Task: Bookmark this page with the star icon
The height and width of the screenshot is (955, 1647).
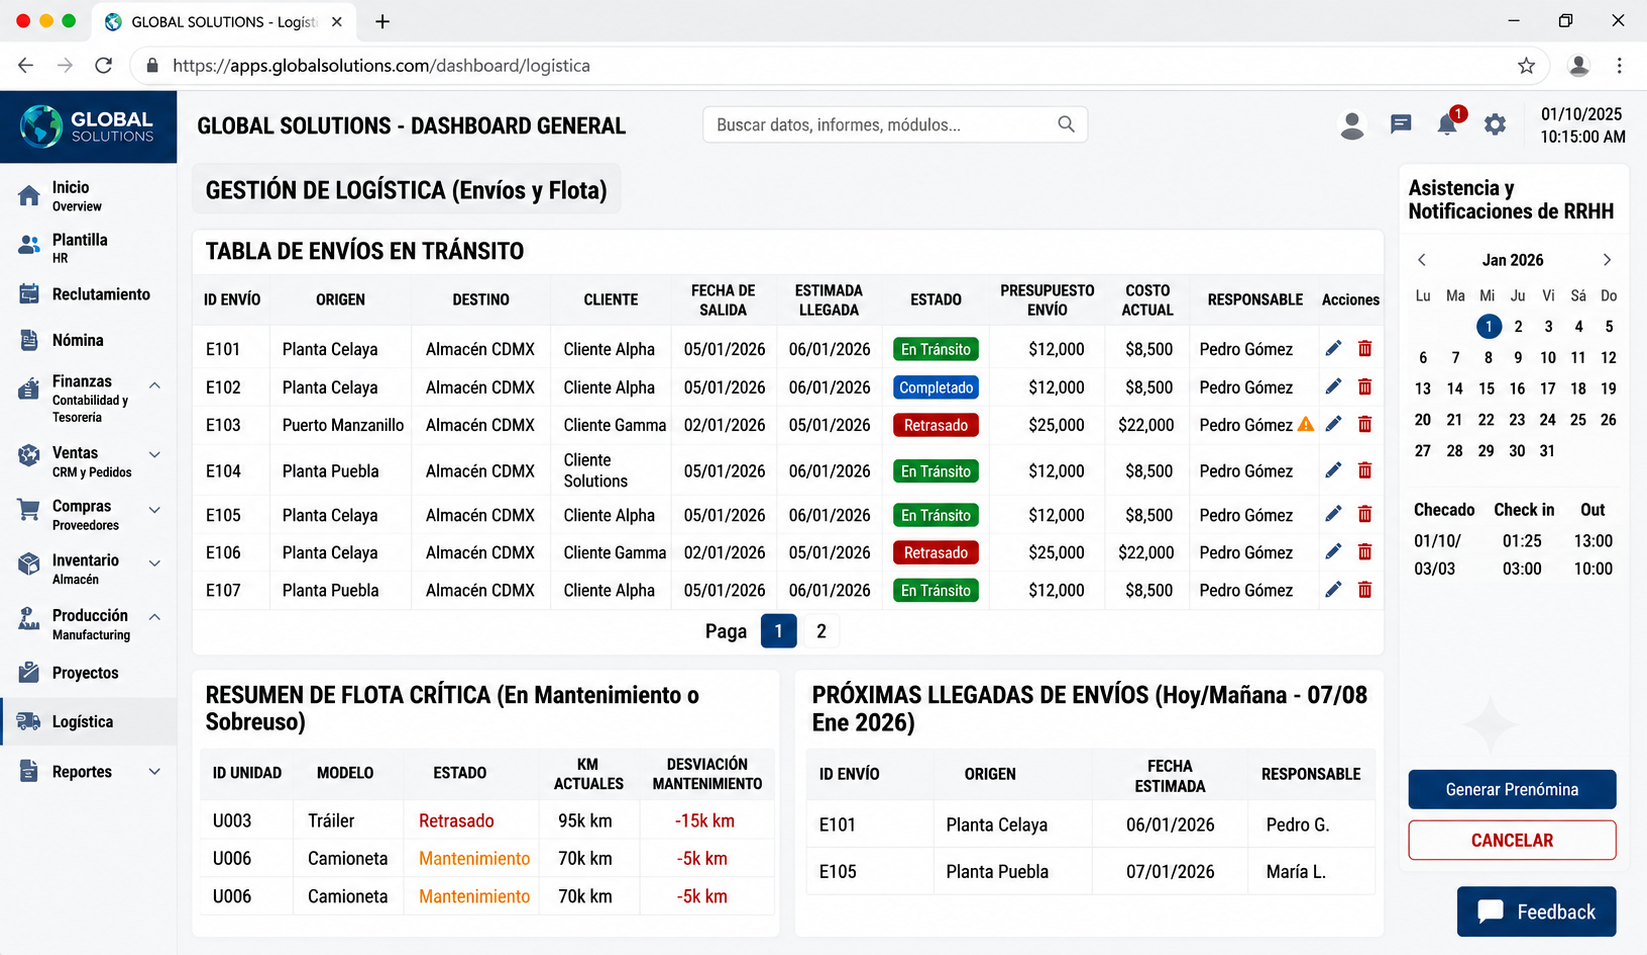Action: pos(1526,65)
